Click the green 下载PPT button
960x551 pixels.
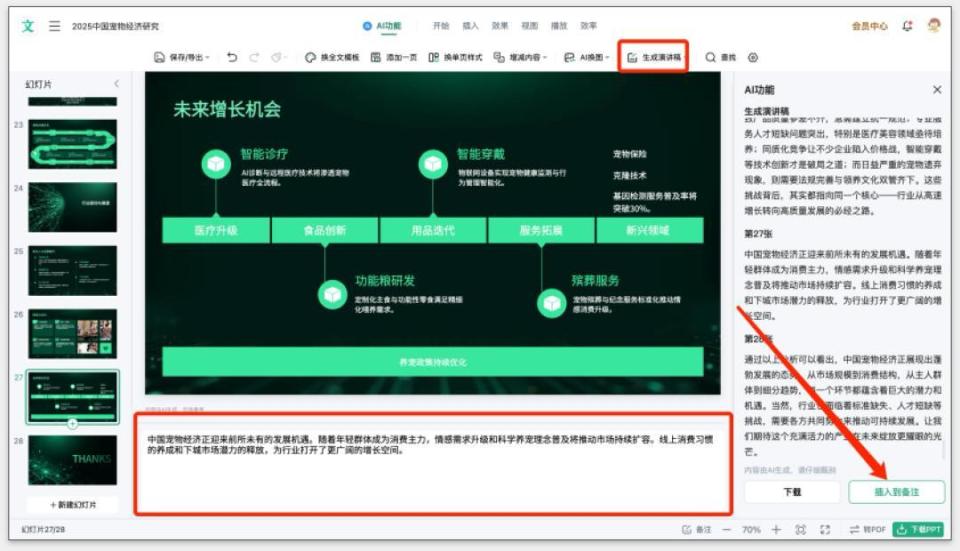coord(918,530)
